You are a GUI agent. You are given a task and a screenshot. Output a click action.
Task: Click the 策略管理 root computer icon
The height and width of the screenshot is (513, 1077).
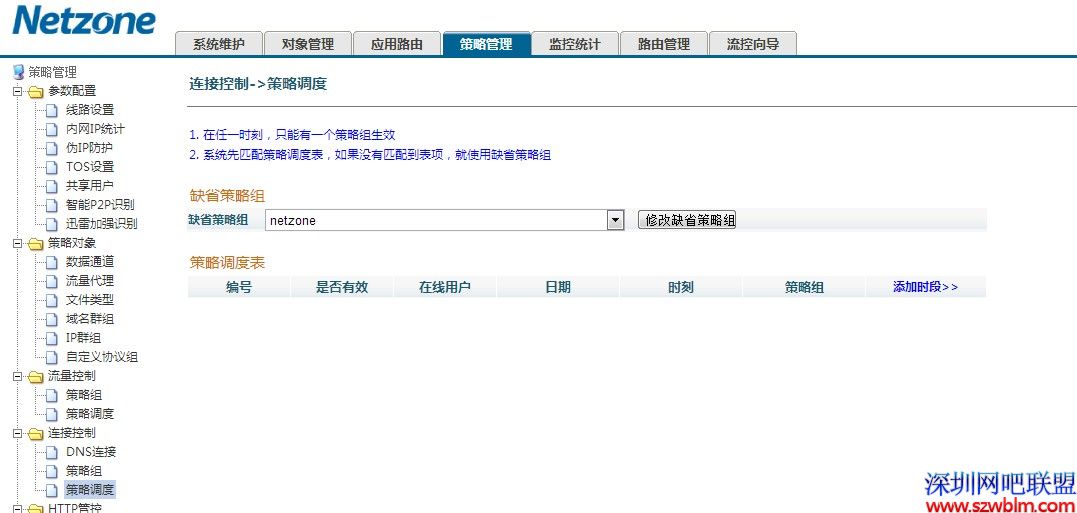coord(17,72)
